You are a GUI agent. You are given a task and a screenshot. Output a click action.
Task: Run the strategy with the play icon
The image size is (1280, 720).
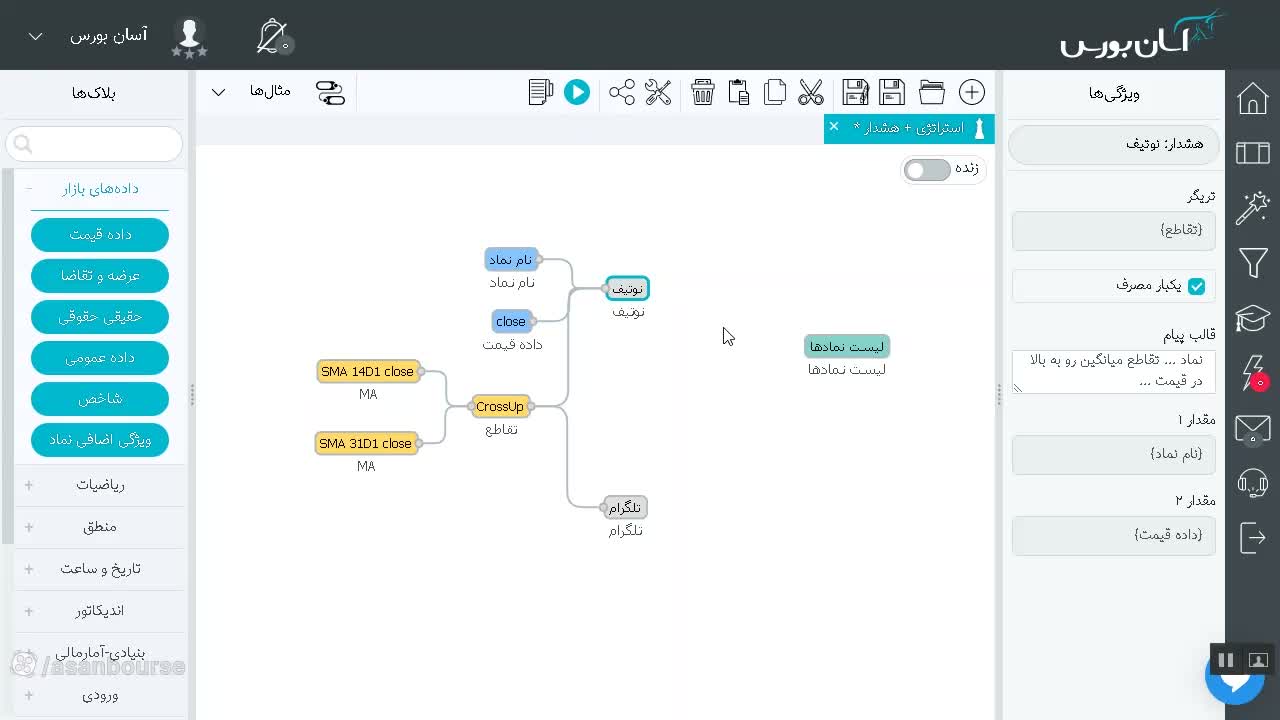577,92
